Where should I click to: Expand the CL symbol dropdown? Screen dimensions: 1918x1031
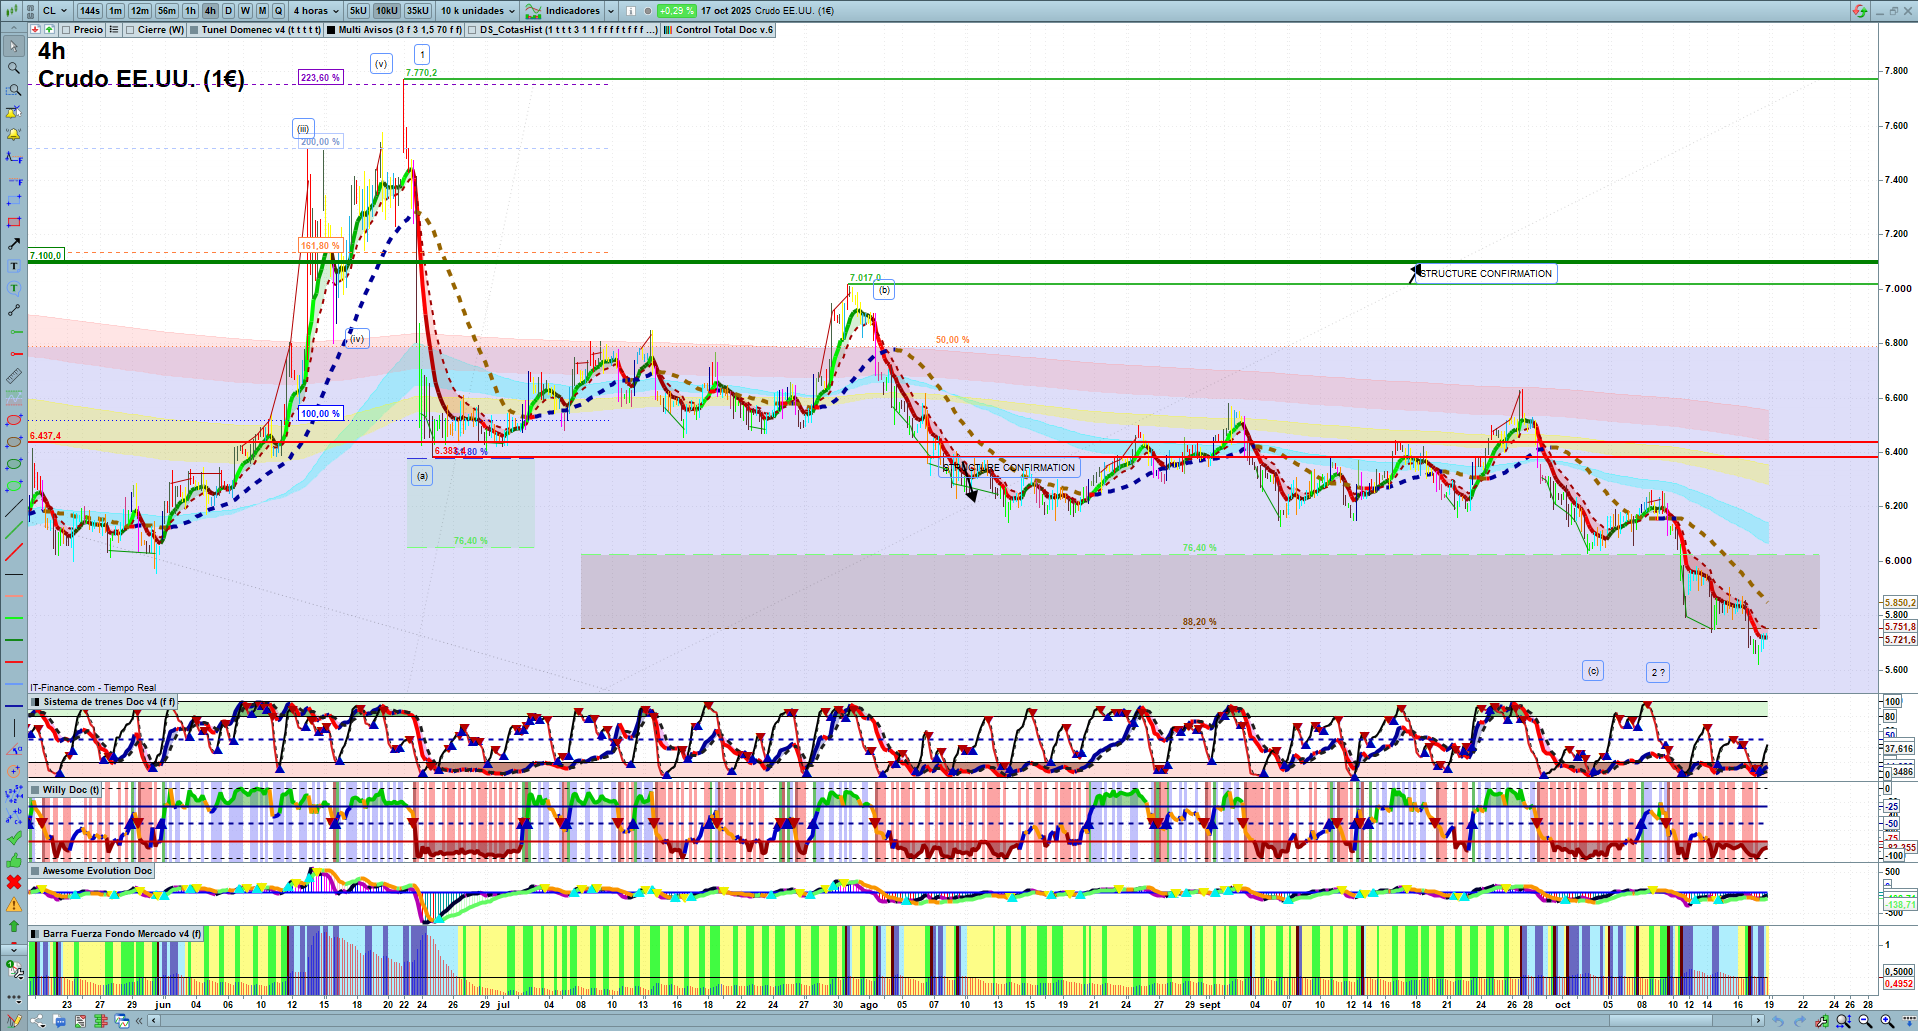(55, 11)
